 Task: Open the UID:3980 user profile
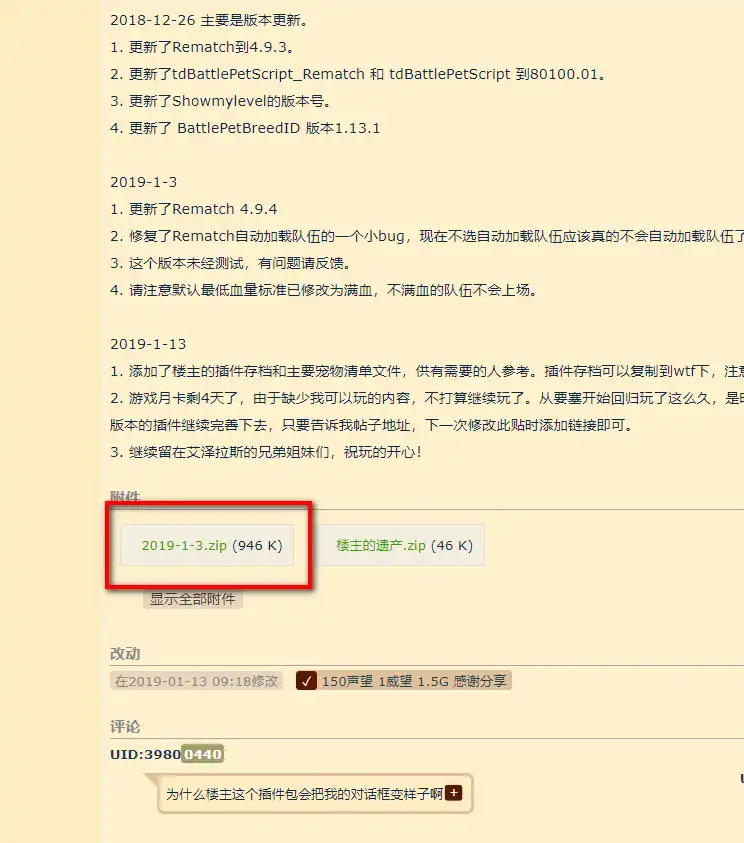[145, 754]
